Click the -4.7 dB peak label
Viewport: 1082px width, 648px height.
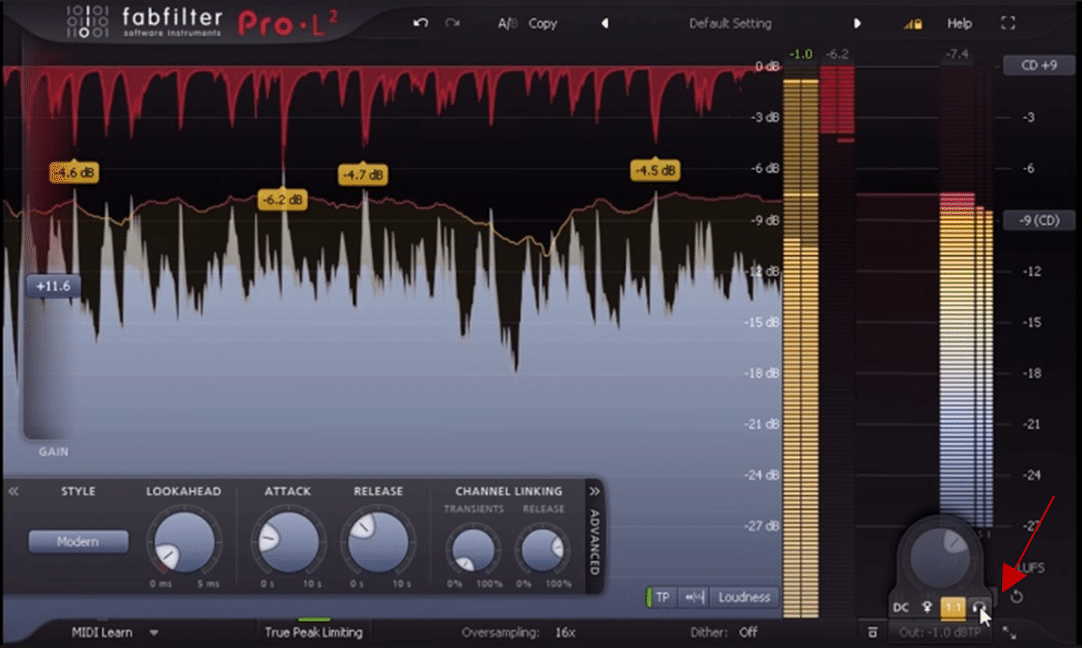tap(363, 175)
